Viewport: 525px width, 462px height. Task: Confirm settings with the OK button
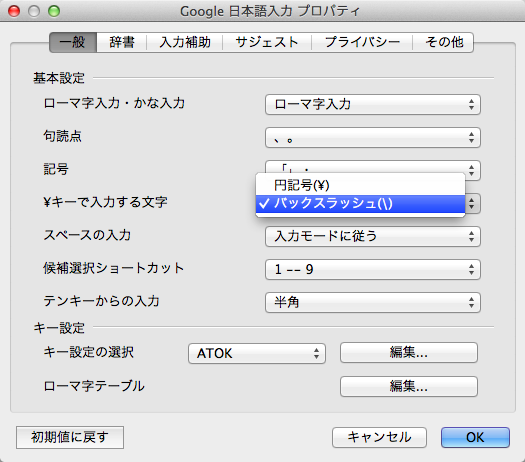475,437
